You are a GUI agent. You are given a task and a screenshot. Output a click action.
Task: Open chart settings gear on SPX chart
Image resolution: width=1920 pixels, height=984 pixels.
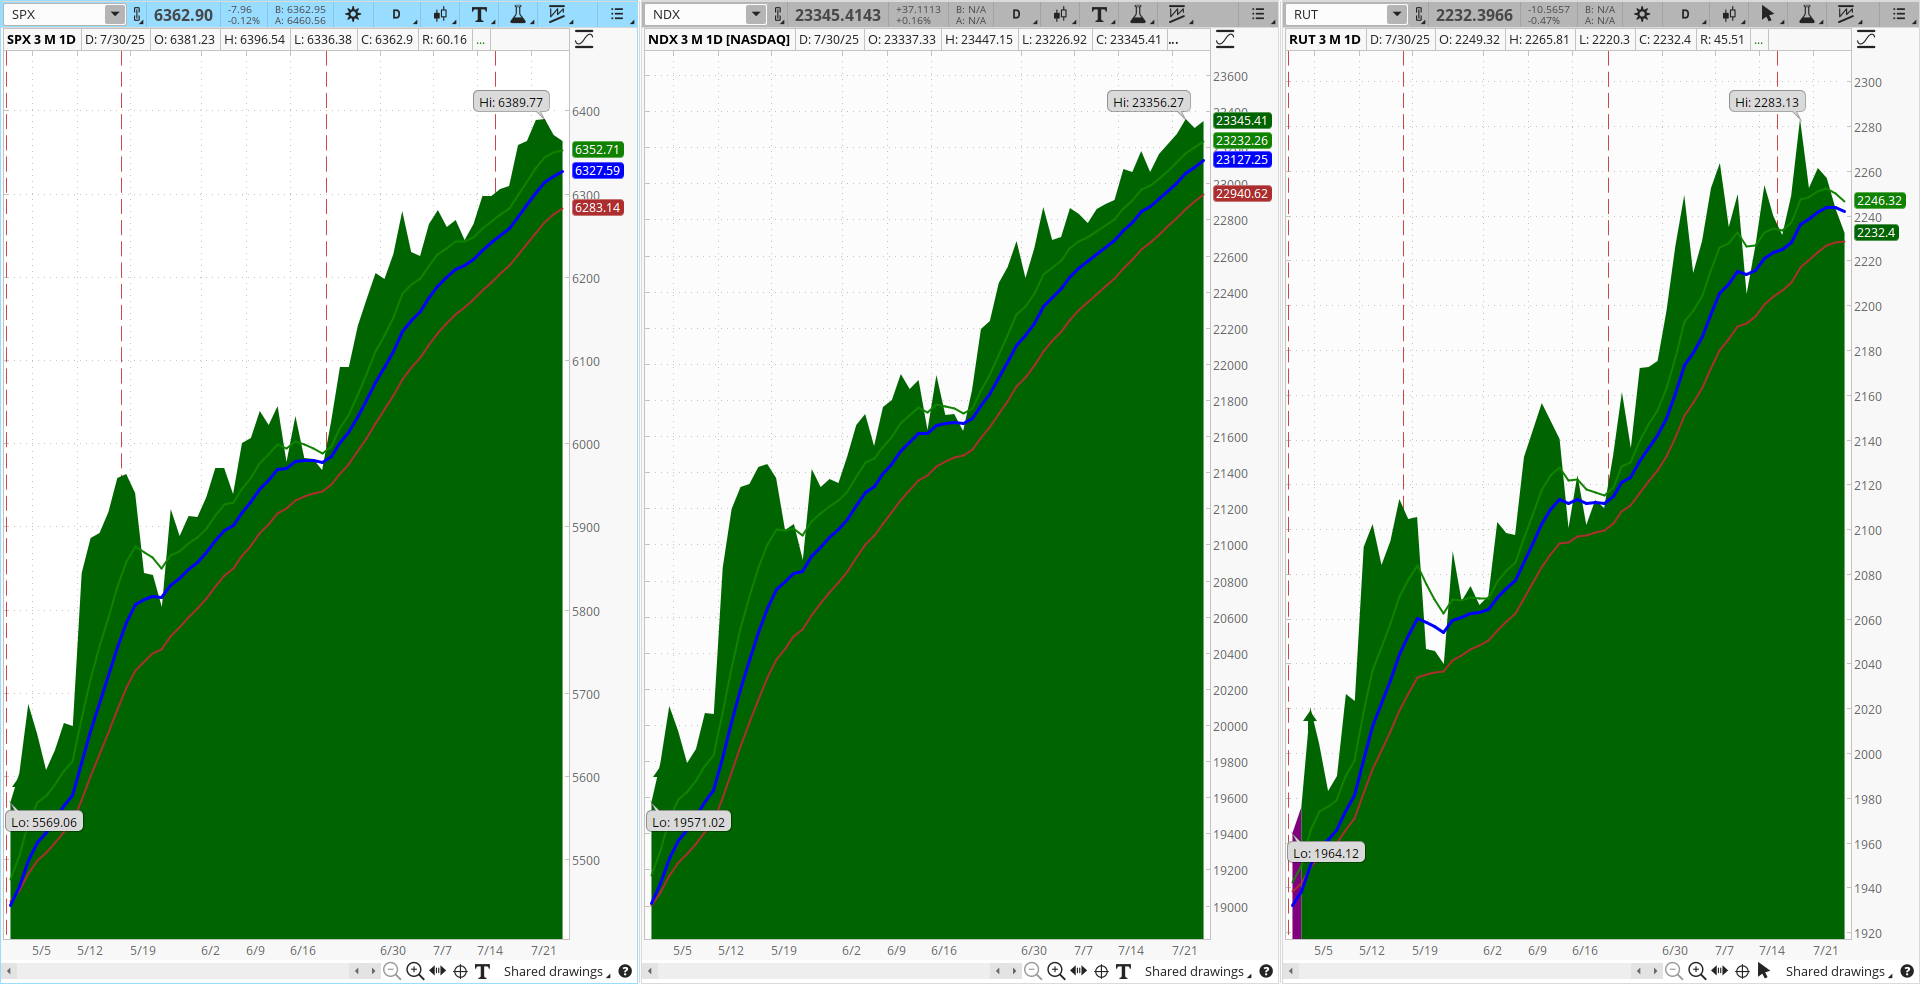[x=353, y=14]
